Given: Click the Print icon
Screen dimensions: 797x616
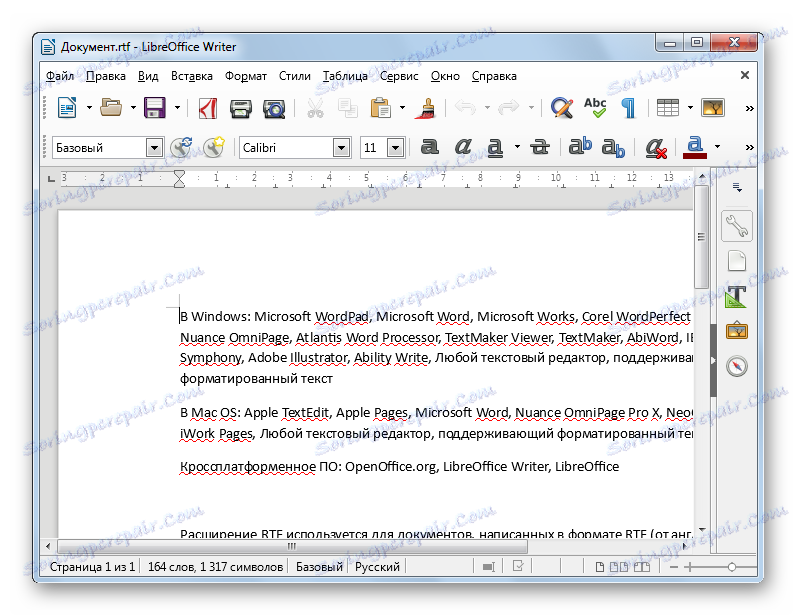Looking at the screenshot, I should coord(240,109).
